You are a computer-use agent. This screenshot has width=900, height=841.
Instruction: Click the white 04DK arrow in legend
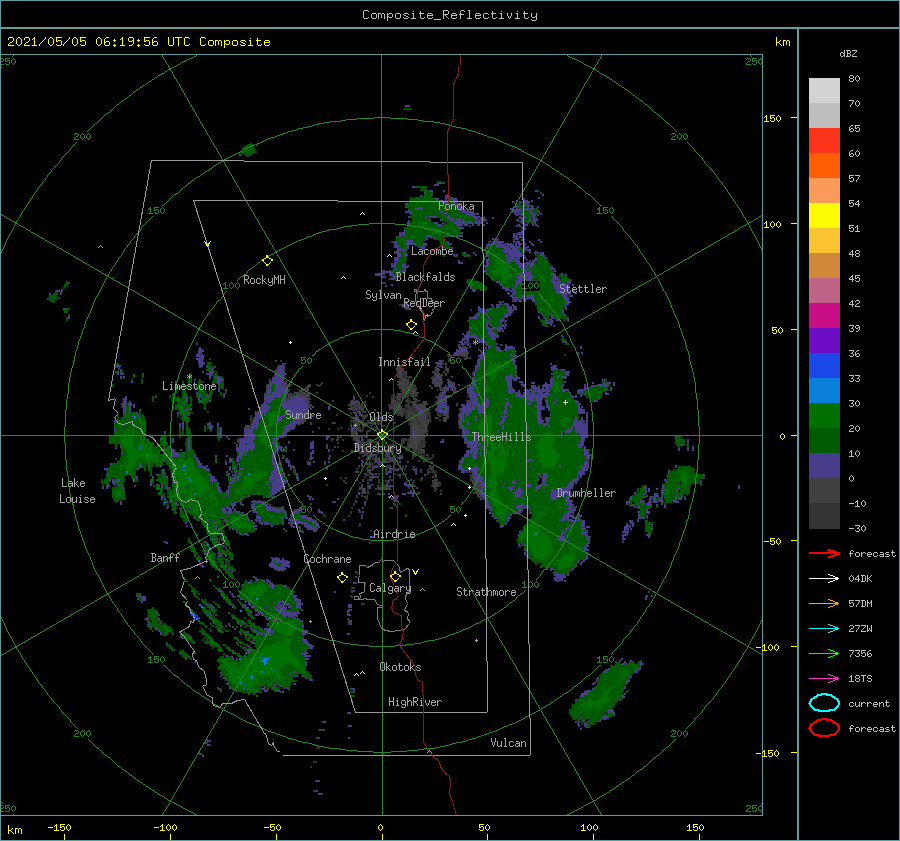pyautogui.click(x=824, y=578)
